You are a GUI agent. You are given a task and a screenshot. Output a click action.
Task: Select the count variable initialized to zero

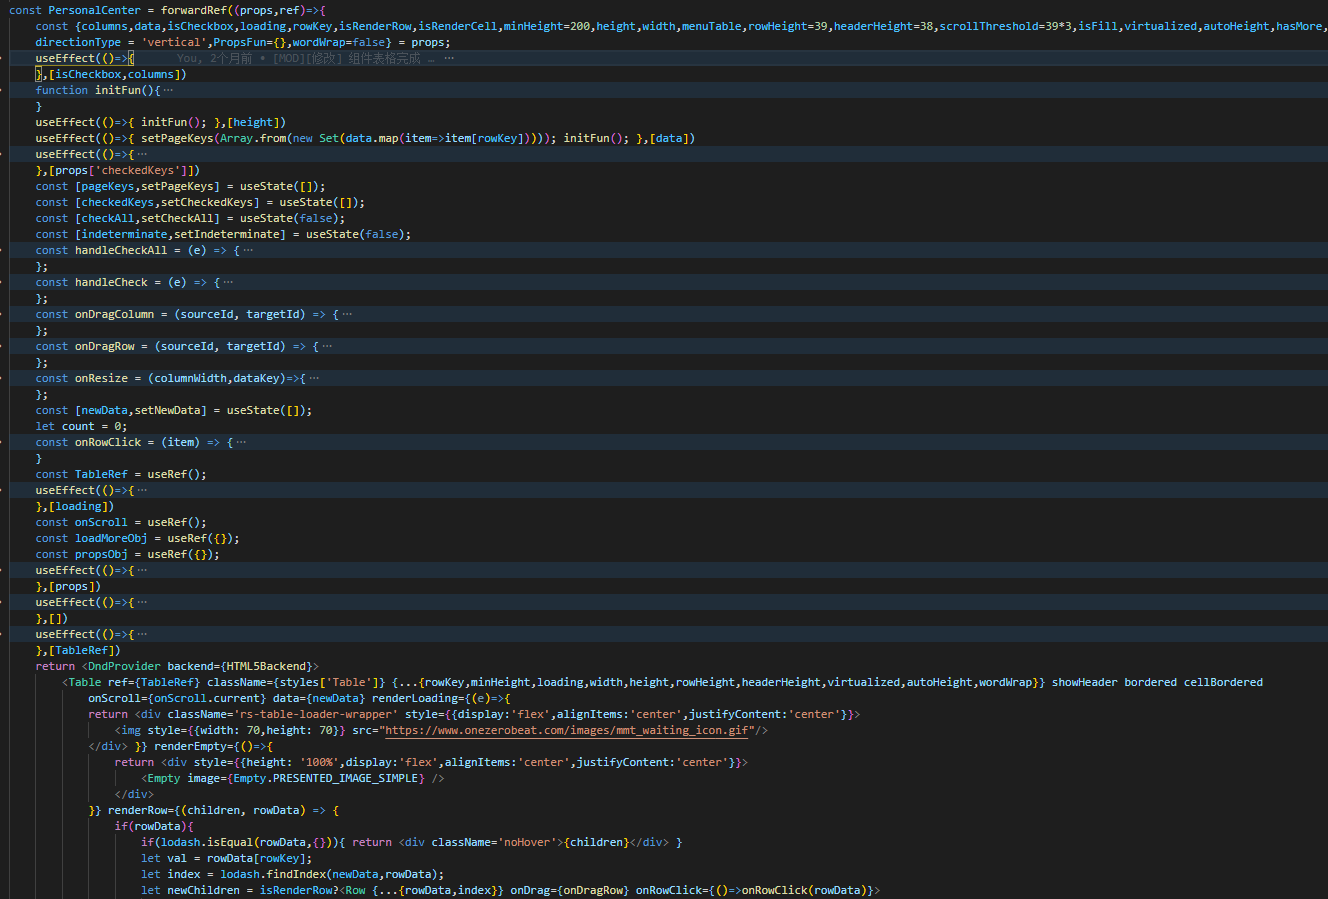(78, 425)
